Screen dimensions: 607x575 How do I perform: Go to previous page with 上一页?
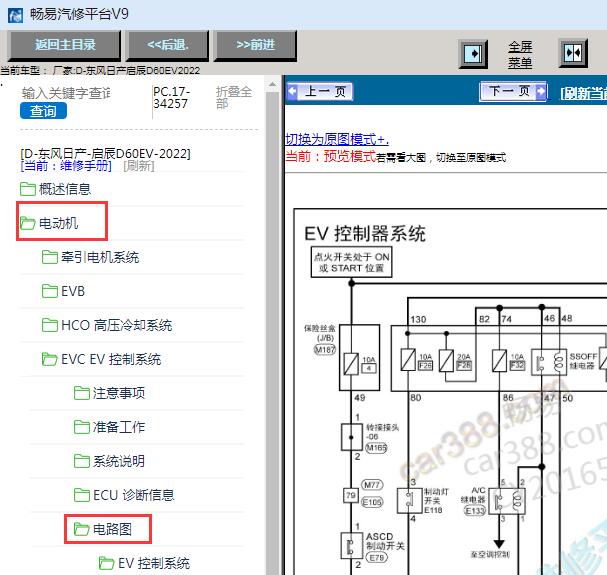click(x=320, y=92)
